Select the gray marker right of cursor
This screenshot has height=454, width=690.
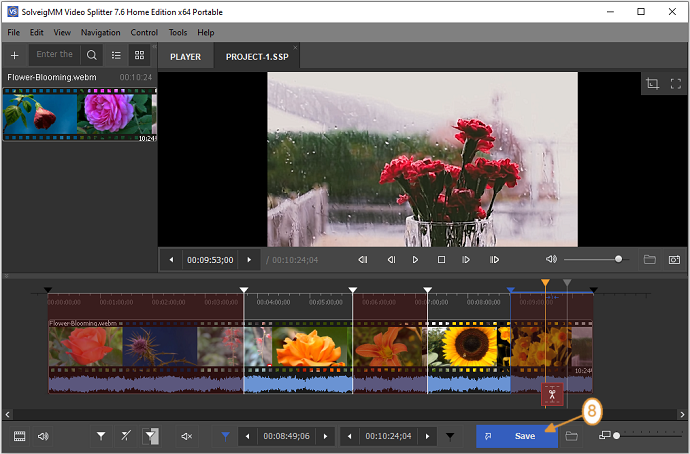click(x=567, y=282)
